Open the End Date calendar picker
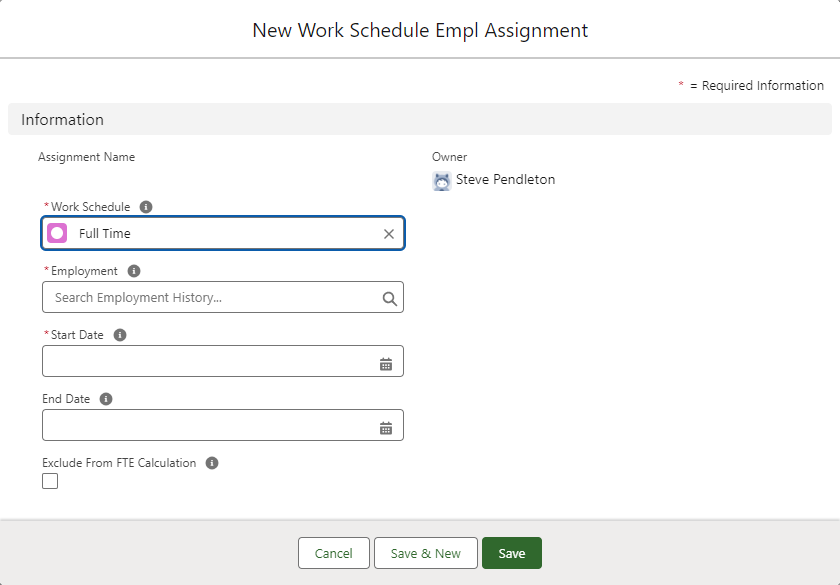Viewport: 840px width, 585px height. pyautogui.click(x=386, y=428)
